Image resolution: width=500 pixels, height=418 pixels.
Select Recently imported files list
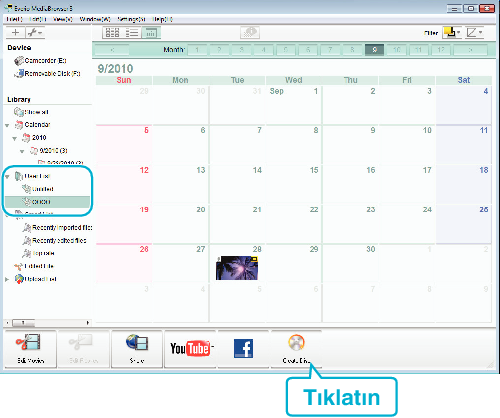click(57, 228)
